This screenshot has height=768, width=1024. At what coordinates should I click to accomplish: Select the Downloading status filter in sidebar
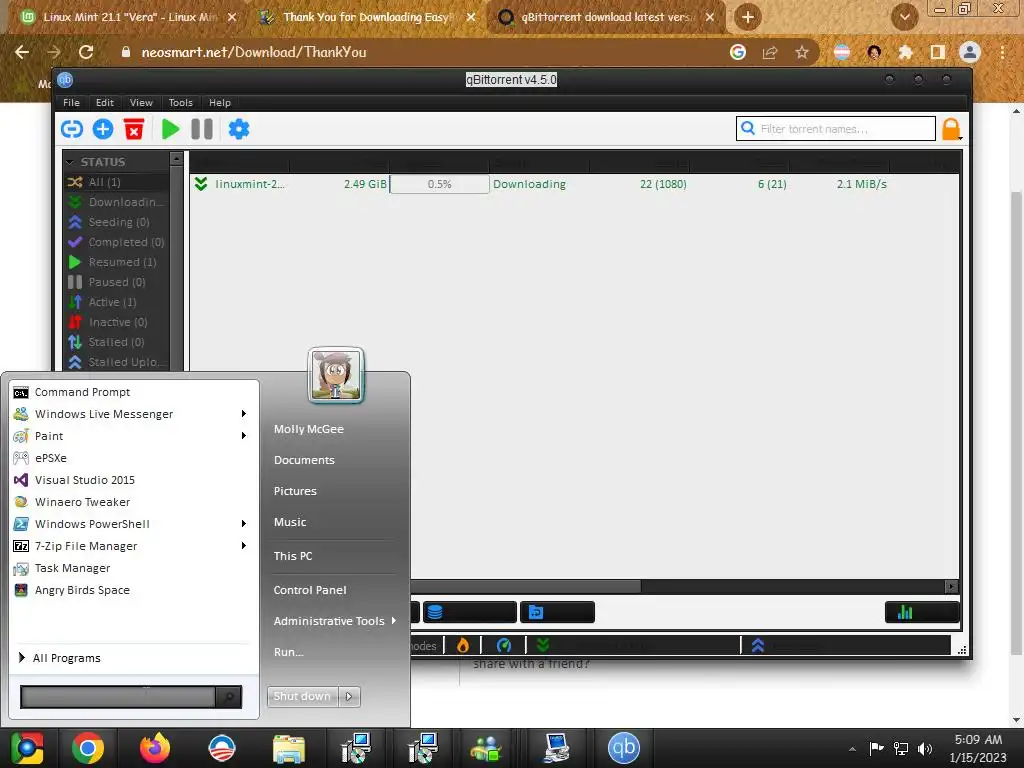116,202
